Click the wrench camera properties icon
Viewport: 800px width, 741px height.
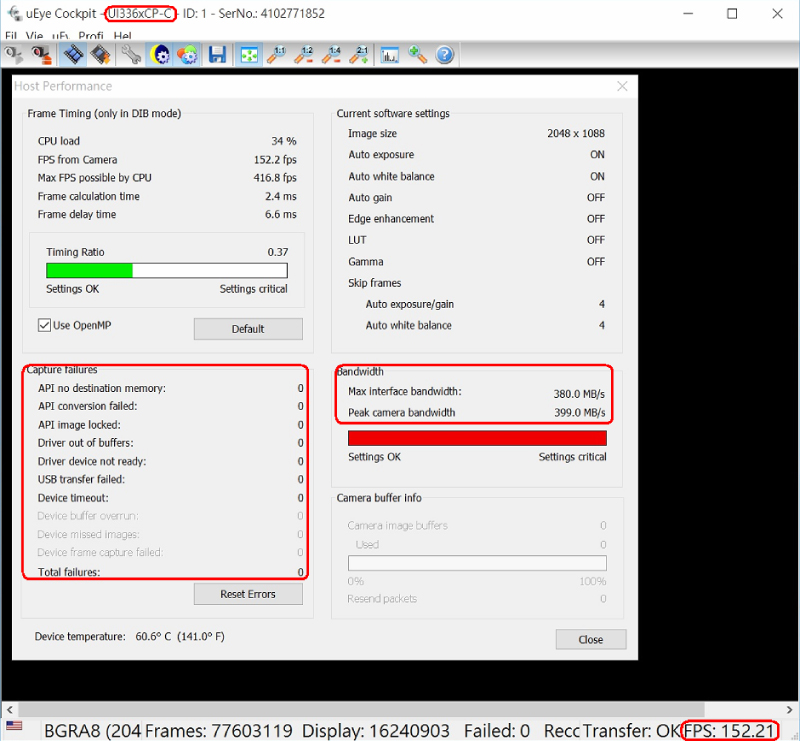pyautogui.click(x=132, y=55)
